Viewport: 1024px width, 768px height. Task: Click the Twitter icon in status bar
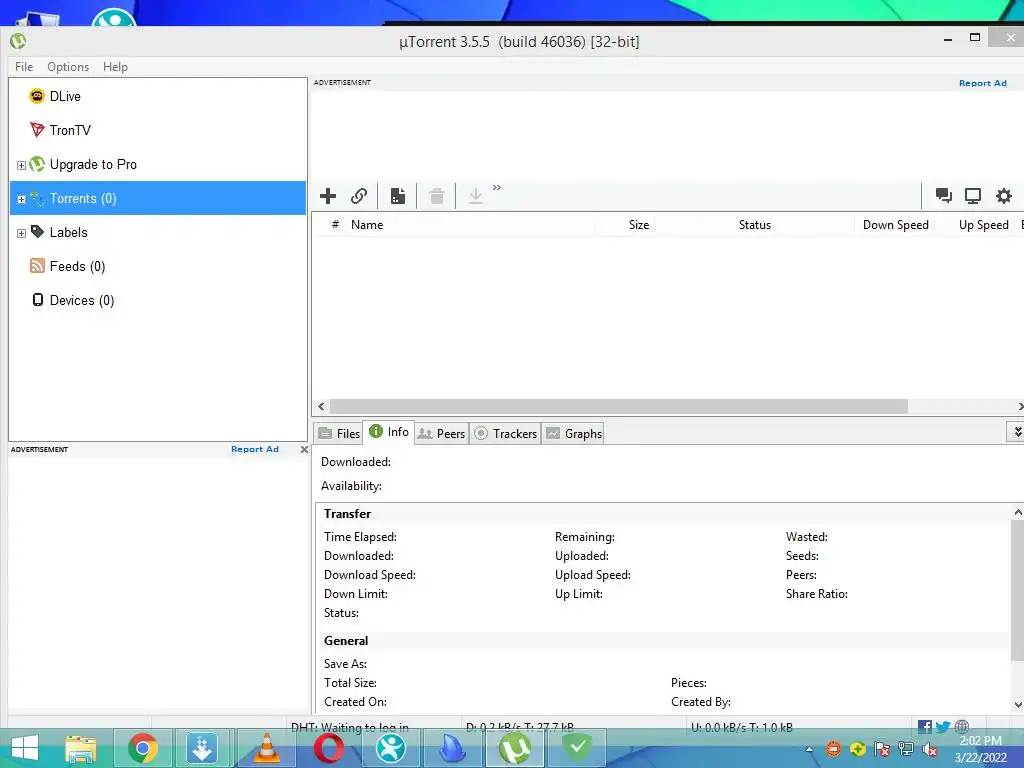[942, 726]
